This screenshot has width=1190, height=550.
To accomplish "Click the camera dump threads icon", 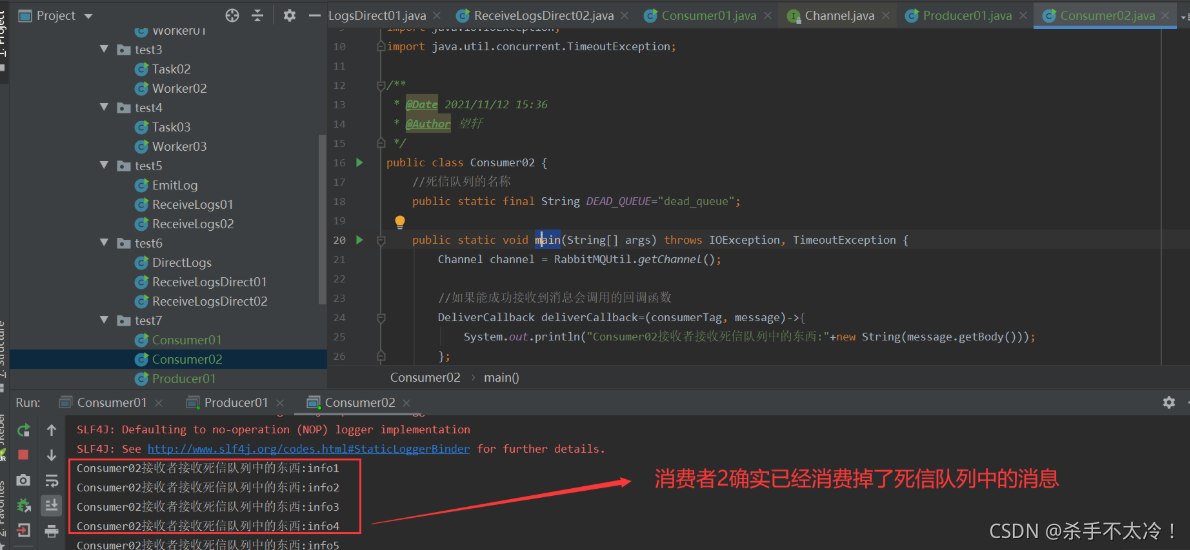I will tap(24, 480).
